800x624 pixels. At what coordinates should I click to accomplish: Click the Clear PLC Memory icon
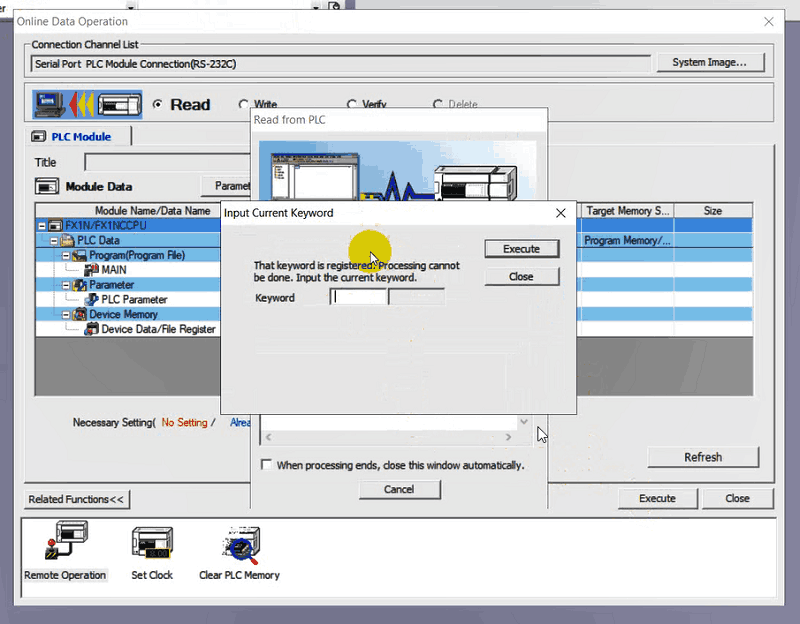click(x=239, y=543)
